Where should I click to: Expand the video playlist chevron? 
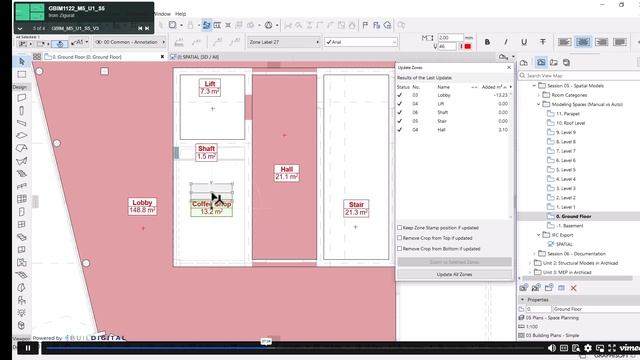[x=20, y=29]
